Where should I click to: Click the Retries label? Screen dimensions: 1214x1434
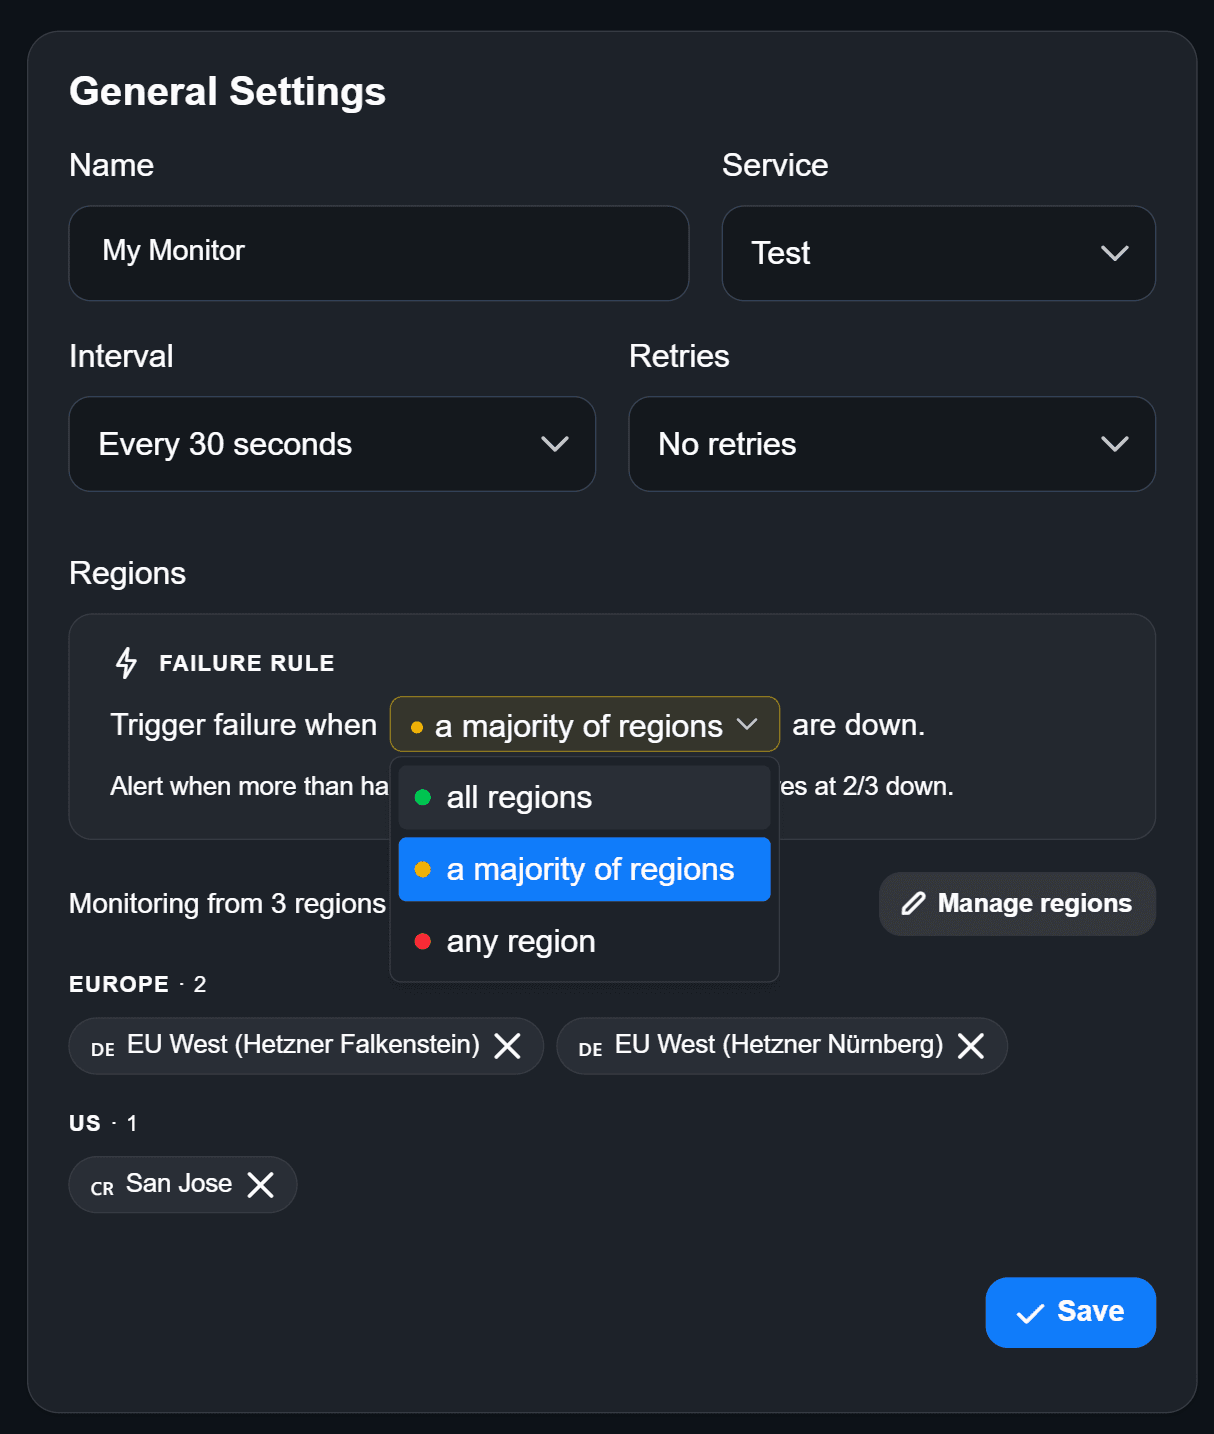coord(679,356)
